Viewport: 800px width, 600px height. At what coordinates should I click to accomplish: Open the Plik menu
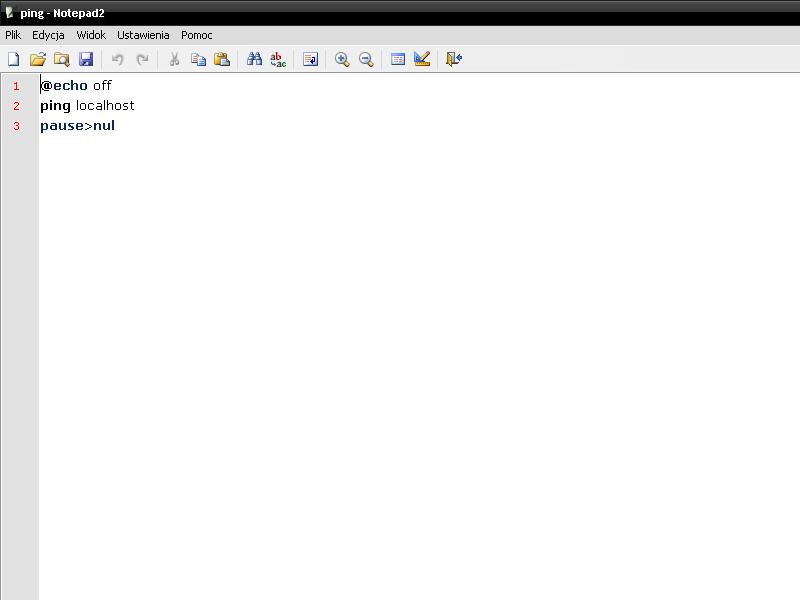[13, 35]
